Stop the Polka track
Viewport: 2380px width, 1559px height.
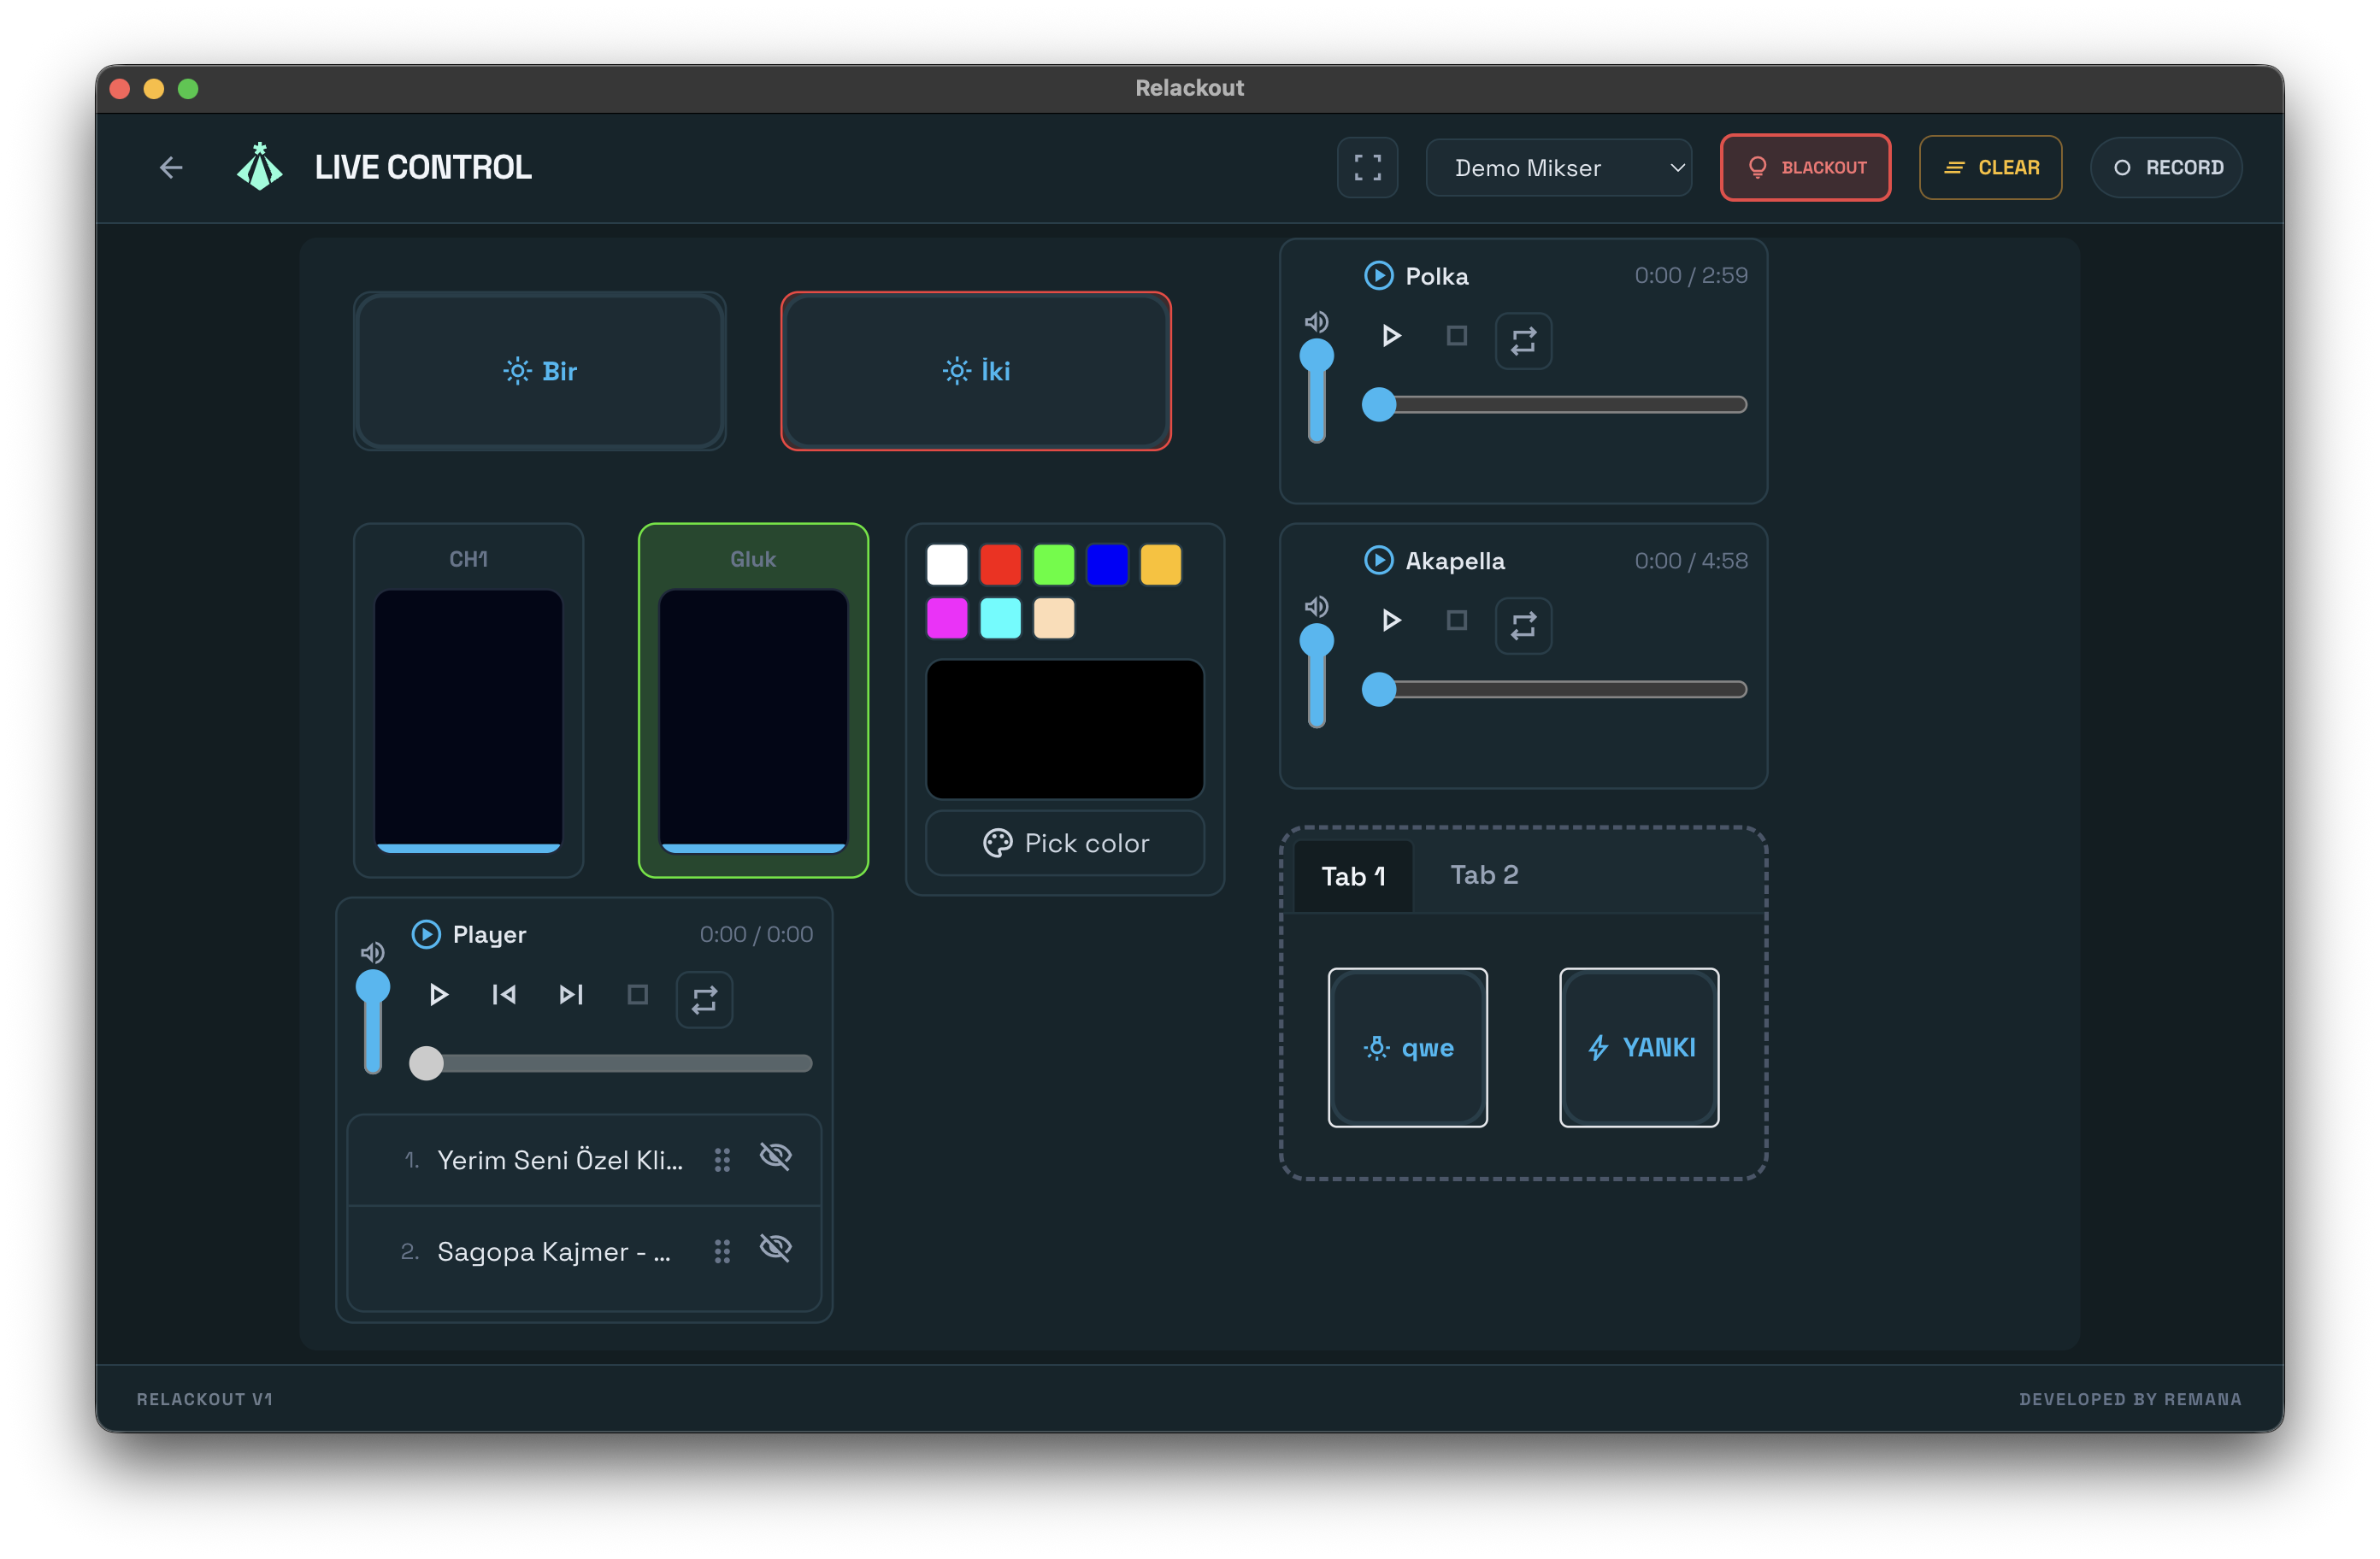[1457, 336]
